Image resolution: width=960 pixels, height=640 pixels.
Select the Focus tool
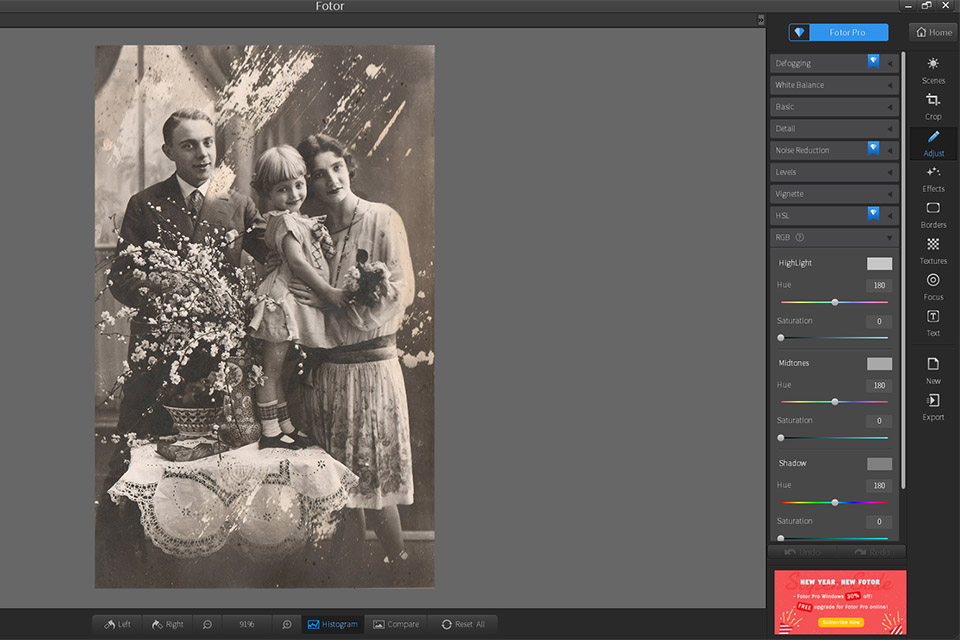click(932, 286)
